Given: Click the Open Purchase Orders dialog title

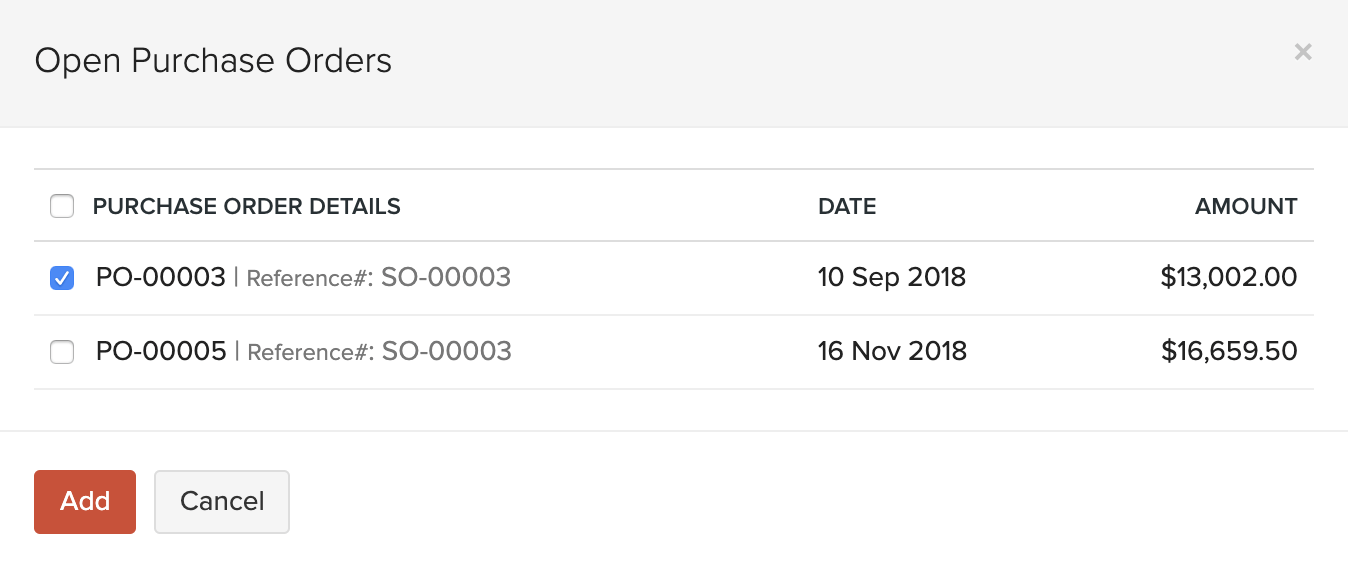Looking at the screenshot, I should point(213,61).
